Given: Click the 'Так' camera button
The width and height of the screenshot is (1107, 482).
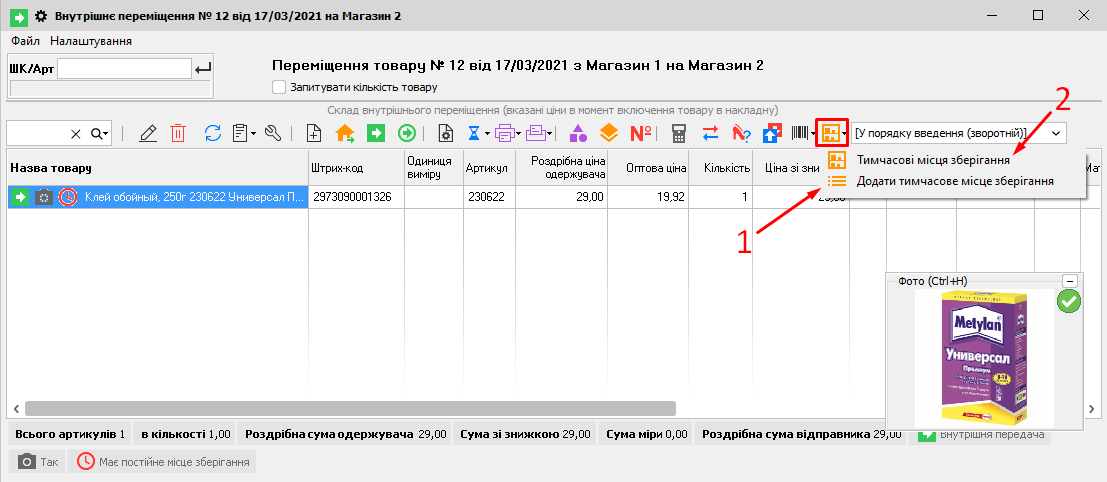Looking at the screenshot, I should [x=39, y=461].
